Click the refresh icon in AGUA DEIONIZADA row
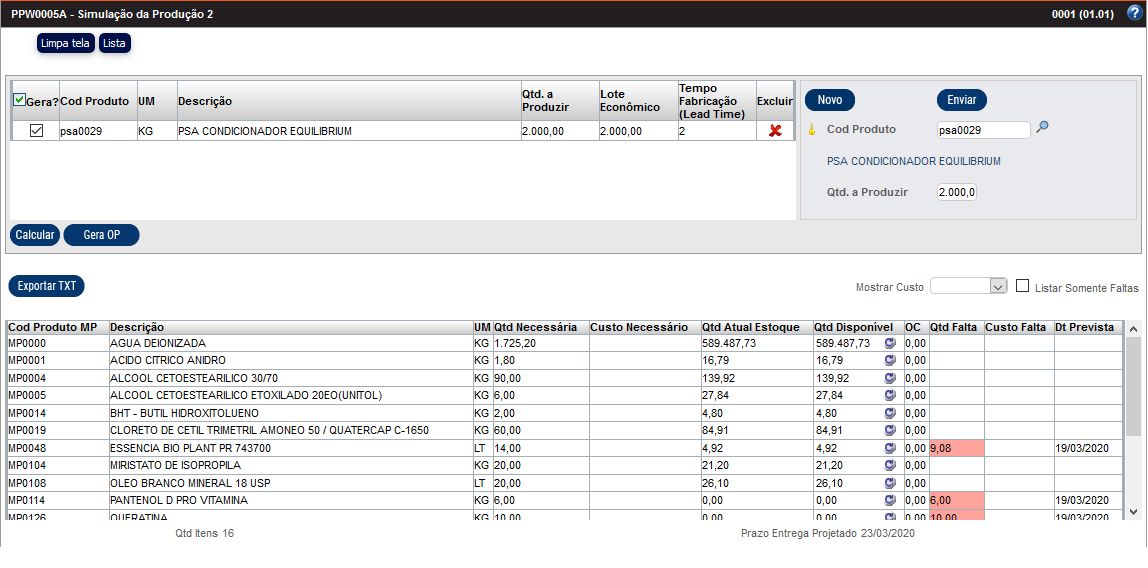 tap(890, 343)
